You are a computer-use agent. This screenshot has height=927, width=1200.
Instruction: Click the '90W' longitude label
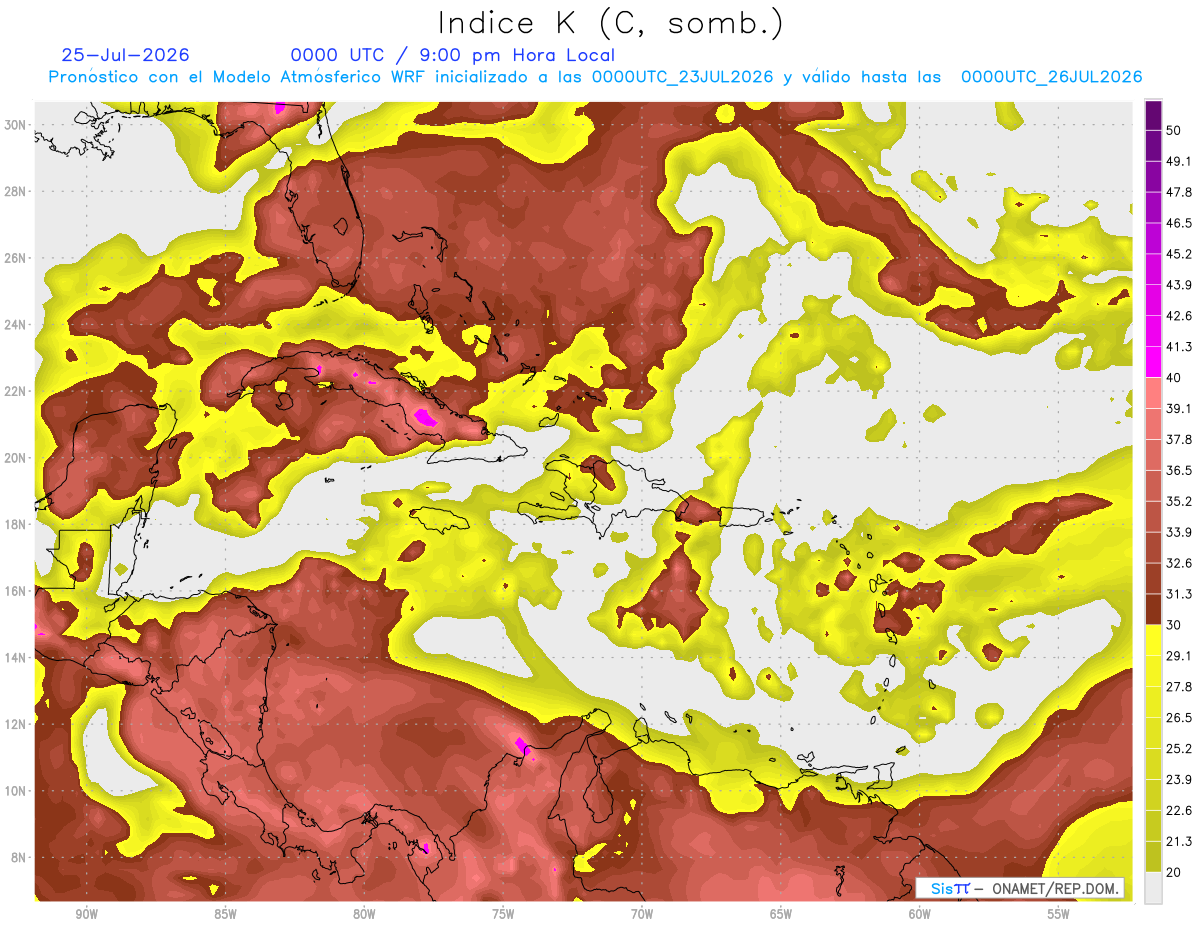point(86,914)
